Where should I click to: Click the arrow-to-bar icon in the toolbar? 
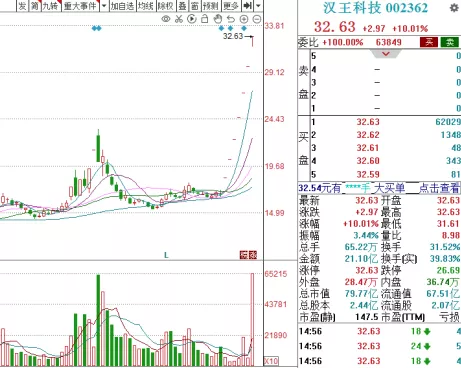coord(247,6)
